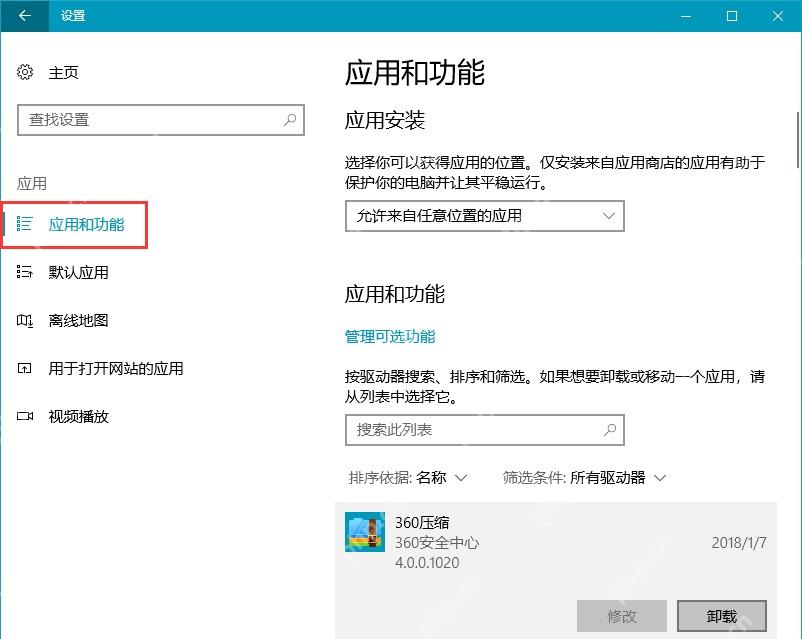The width and height of the screenshot is (802, 639).
Task: Click version text 4.0.0.1020
Action: coord(427,563)
